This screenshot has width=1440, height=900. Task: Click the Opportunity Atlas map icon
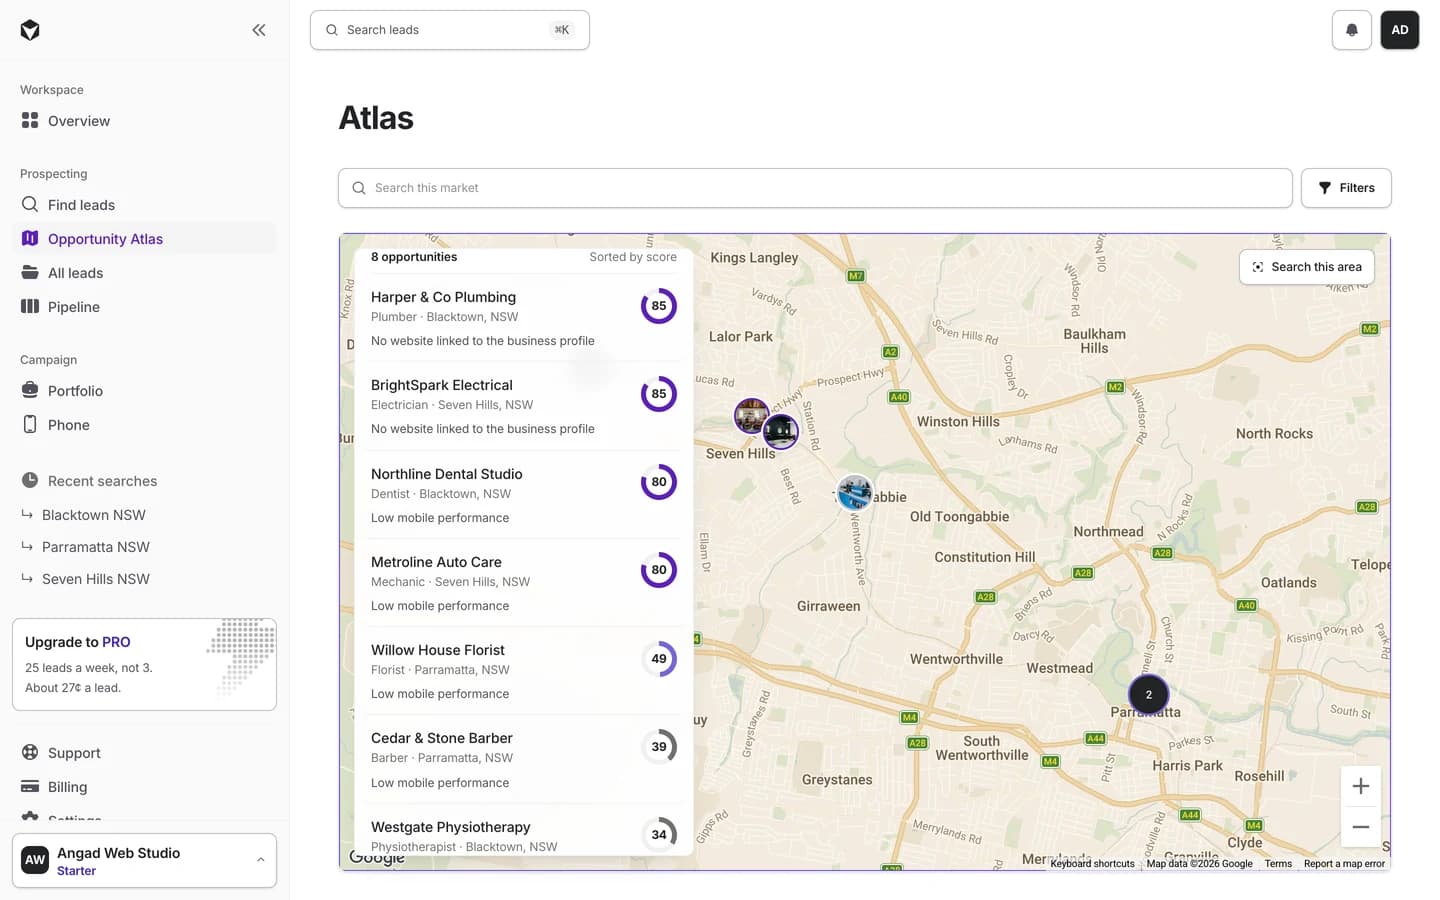pyautogui.click(x=30, y=238)
